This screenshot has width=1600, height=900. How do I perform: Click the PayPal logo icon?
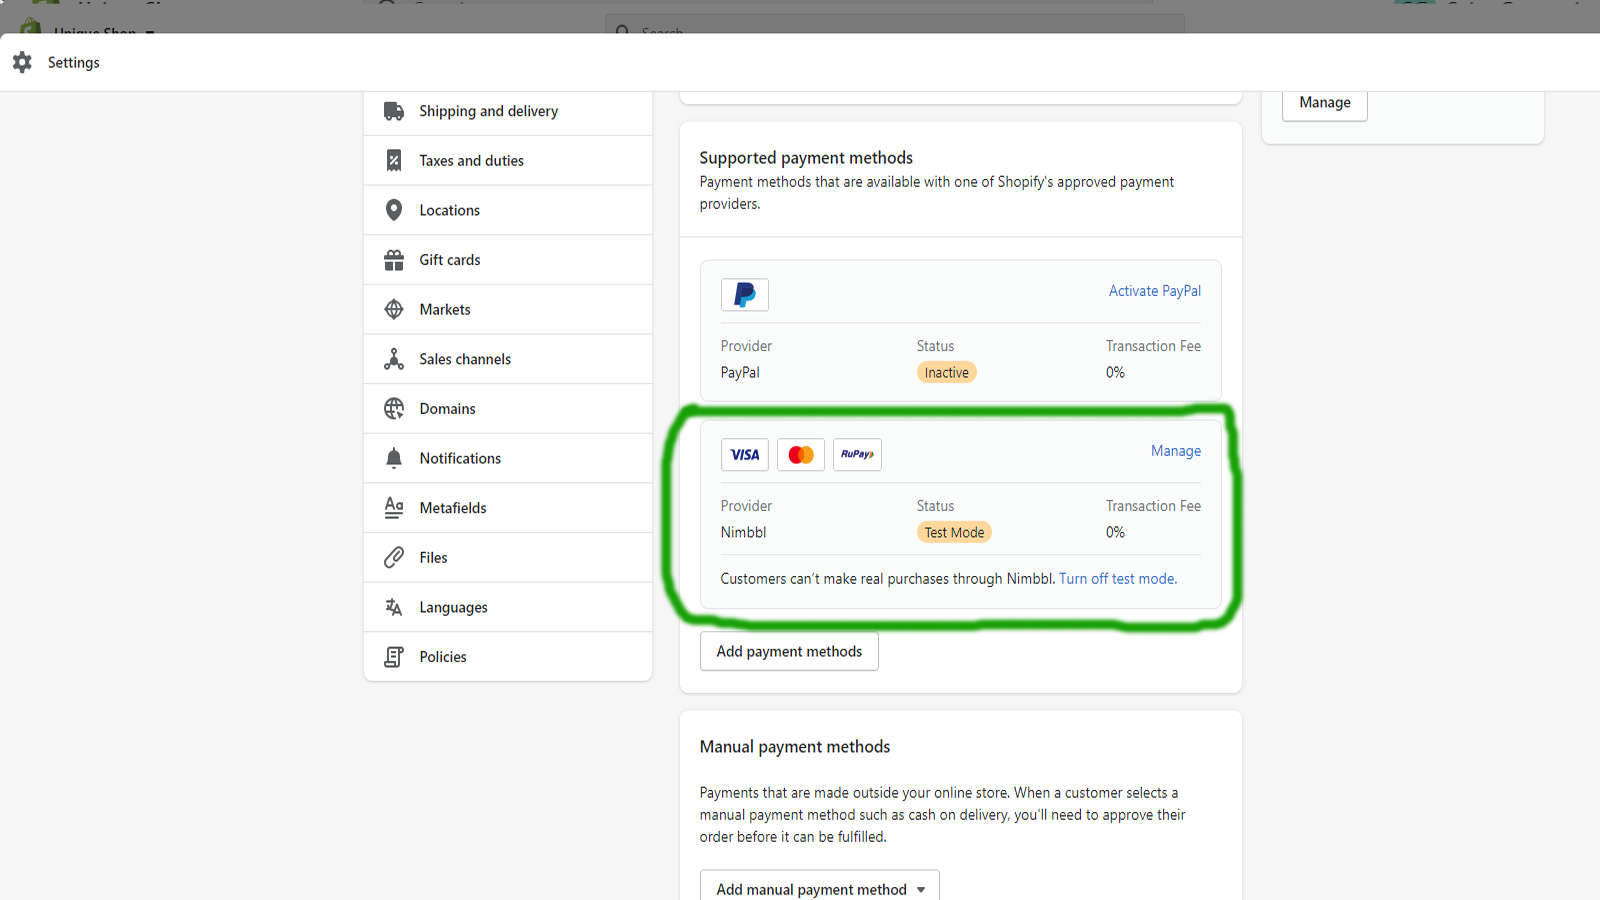click(x=745, y=295)
